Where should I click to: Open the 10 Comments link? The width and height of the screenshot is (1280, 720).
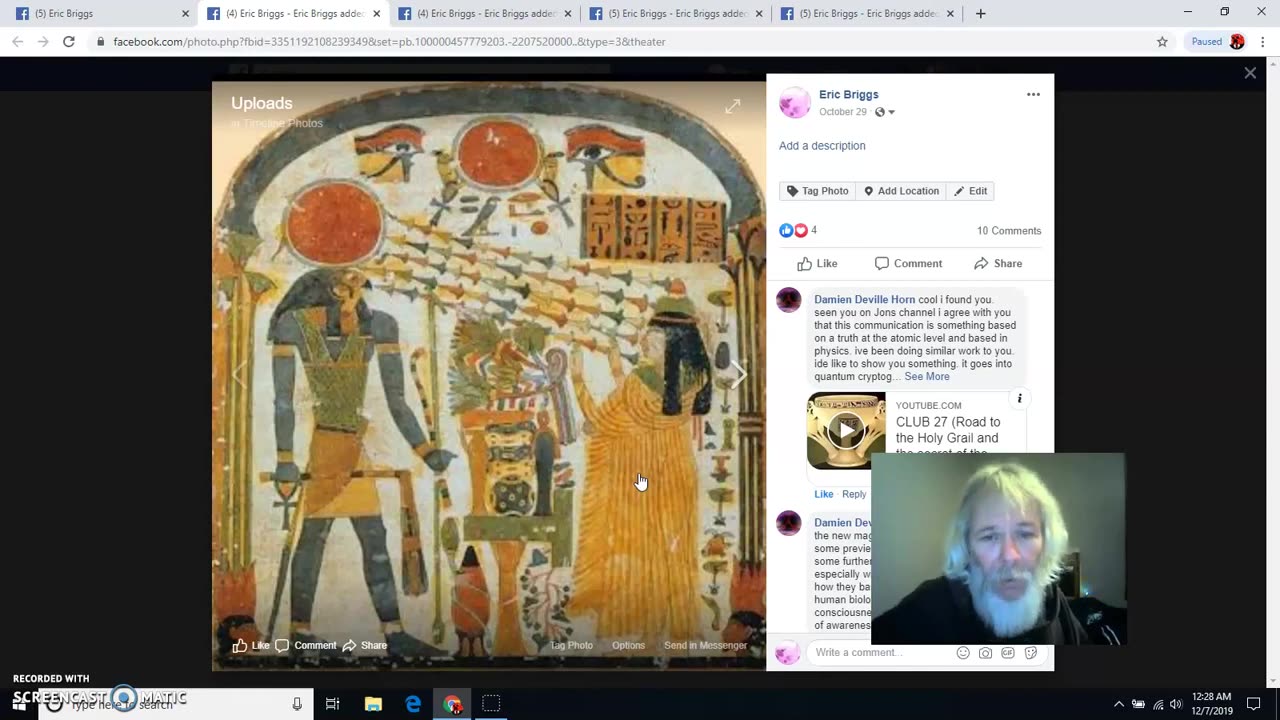(1009, 231)
